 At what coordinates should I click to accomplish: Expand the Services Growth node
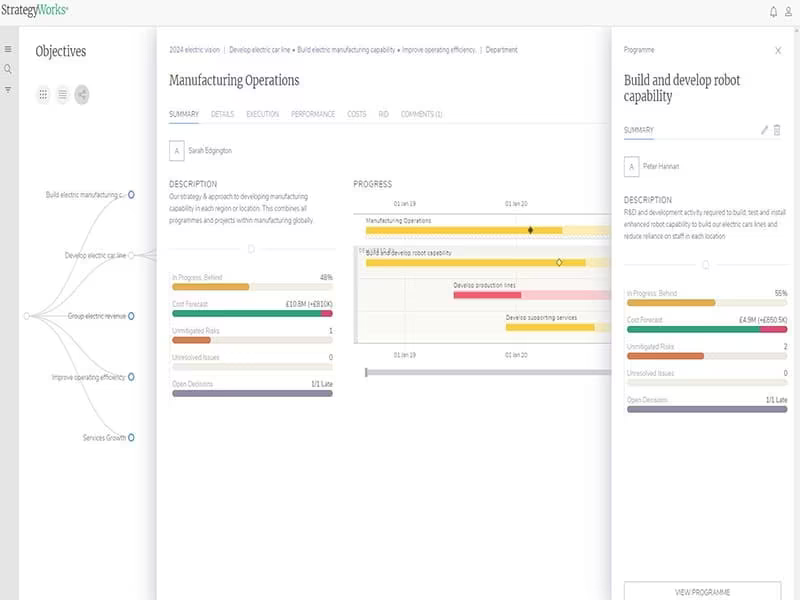(x=131, y=437)
